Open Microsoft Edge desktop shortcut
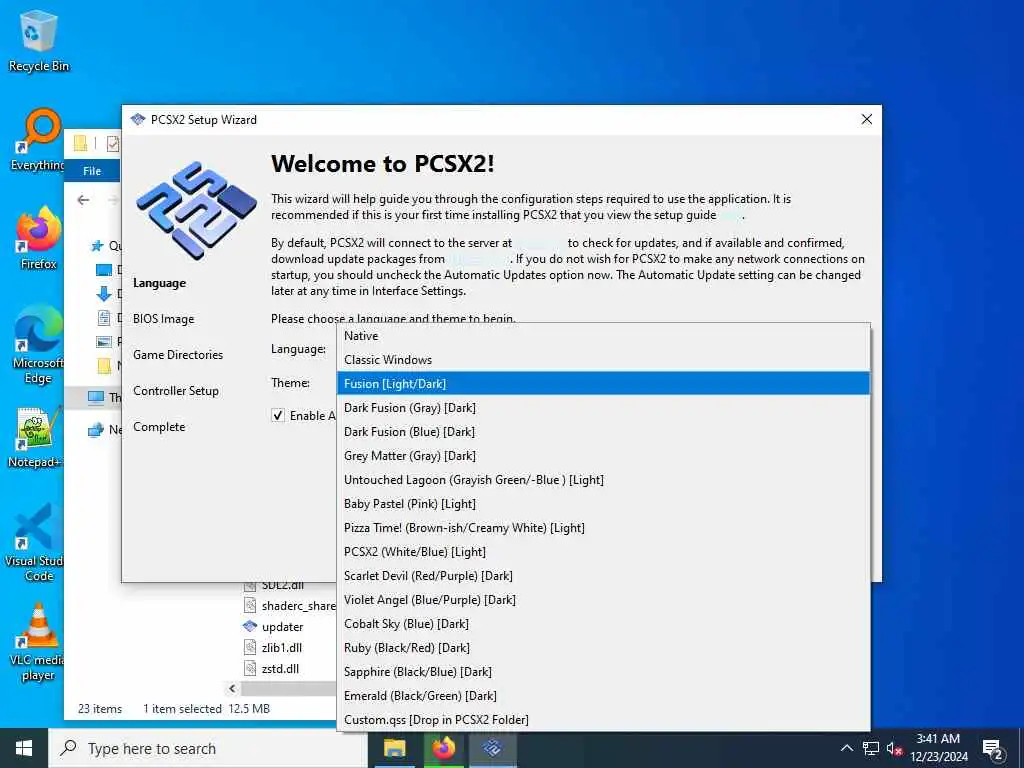Viewport: 1024px width, 768px height. click(x=39, y=345)
